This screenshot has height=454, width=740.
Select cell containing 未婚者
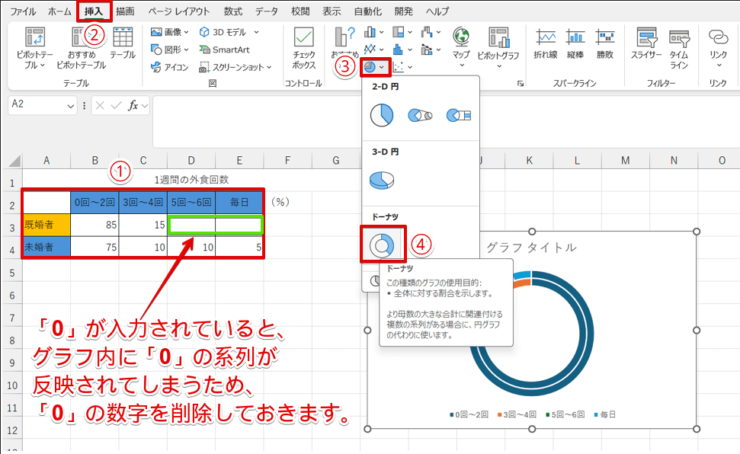pos(47,247)
